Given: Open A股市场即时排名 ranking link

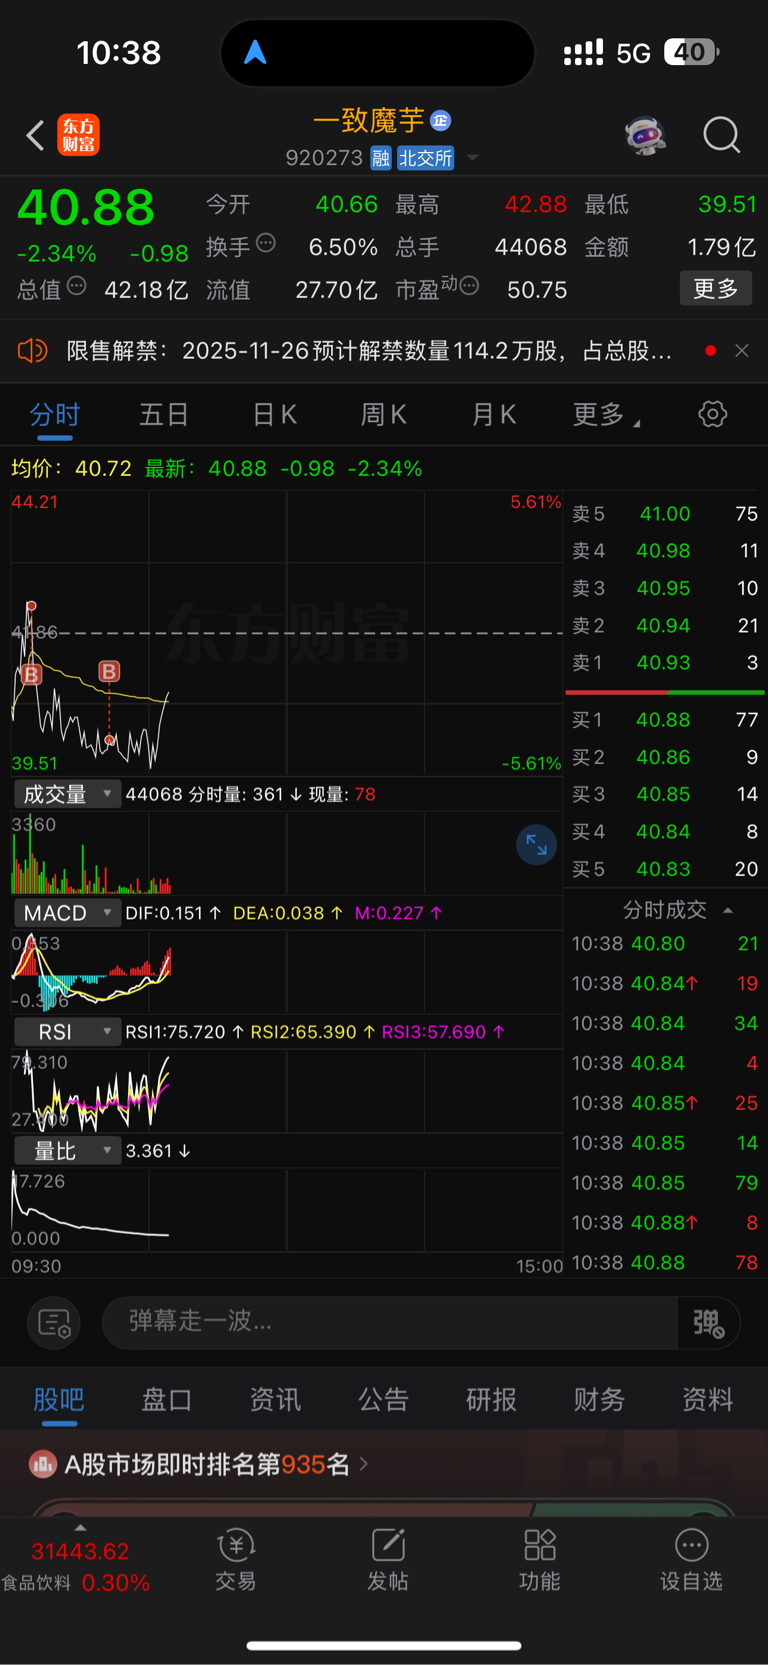Looking at the screenshot, I should click(x=217, y=1465).
